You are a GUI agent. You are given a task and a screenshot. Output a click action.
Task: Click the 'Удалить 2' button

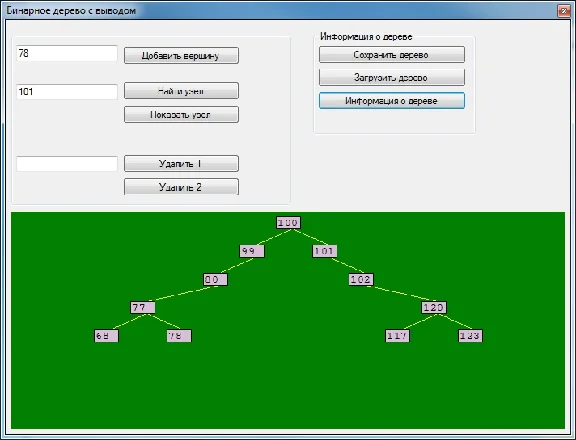pyautogui.click(x=181, y=187)
